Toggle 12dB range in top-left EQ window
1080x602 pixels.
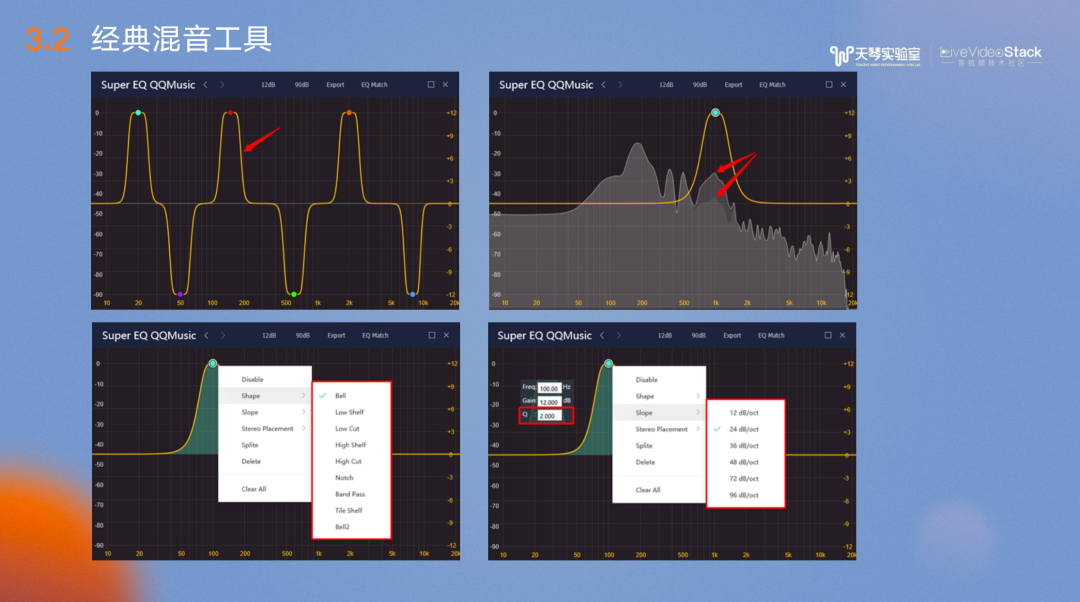click(268, 85)
